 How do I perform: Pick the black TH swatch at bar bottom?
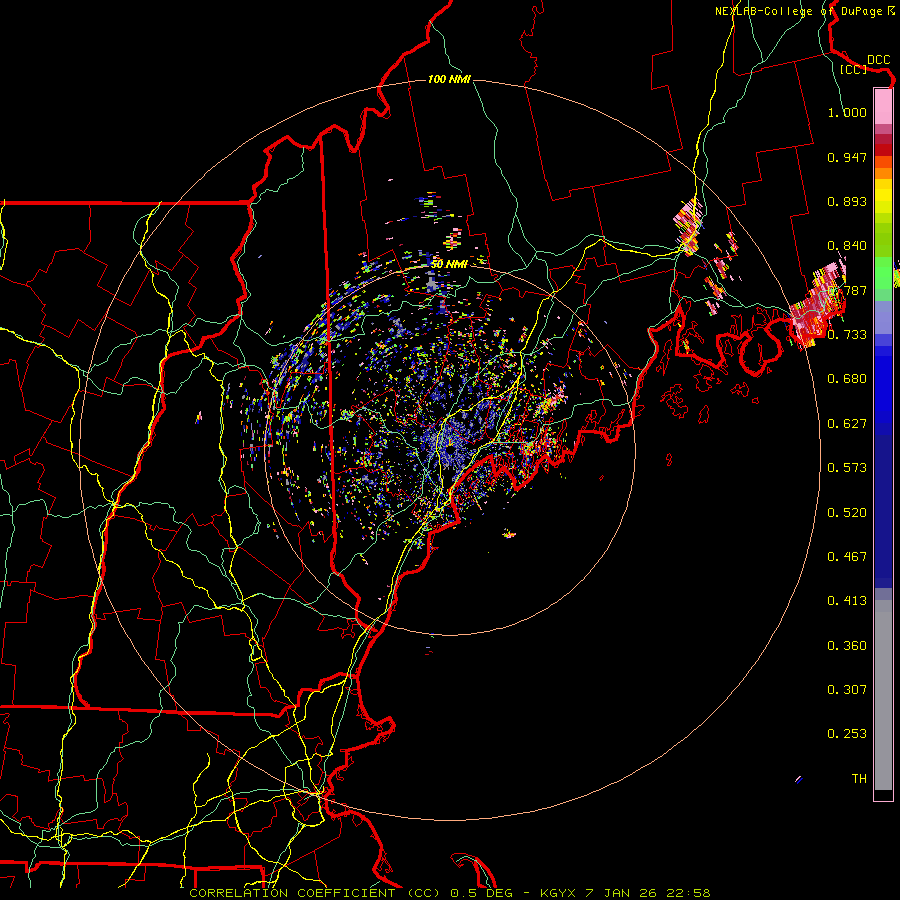883,794
